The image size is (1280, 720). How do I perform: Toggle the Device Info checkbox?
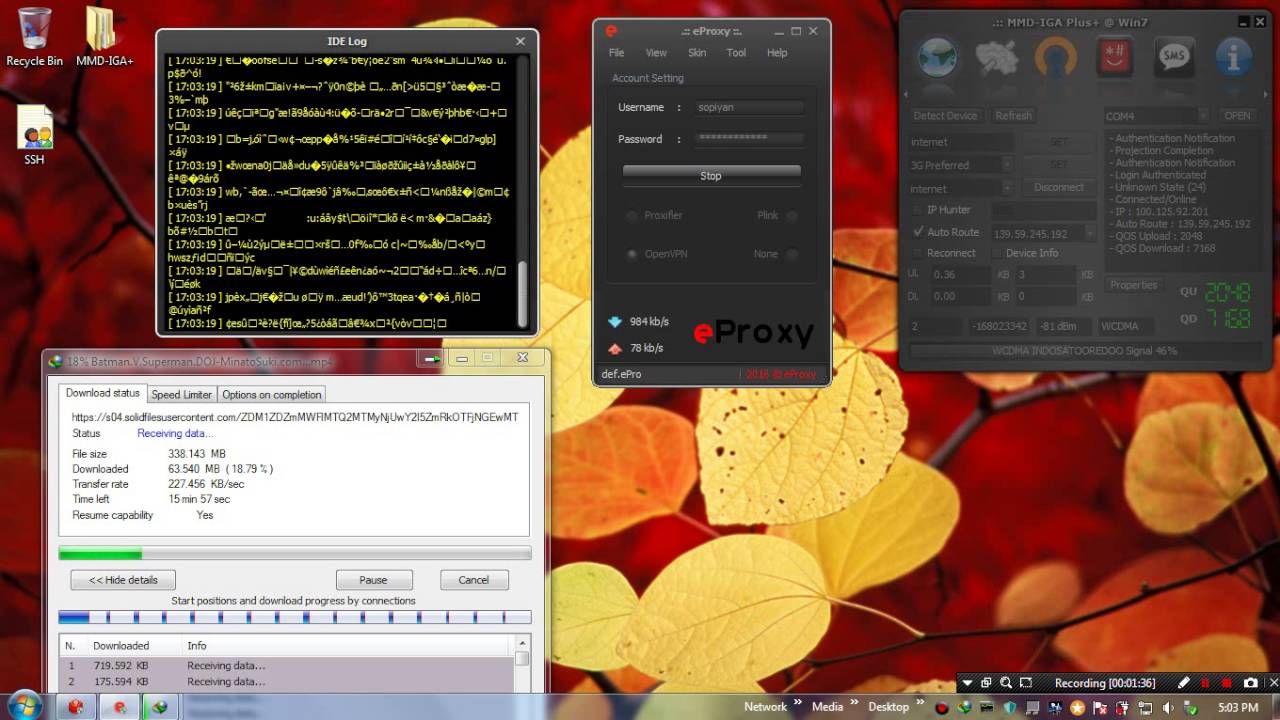pyautogui.click(x=995, y=253)
